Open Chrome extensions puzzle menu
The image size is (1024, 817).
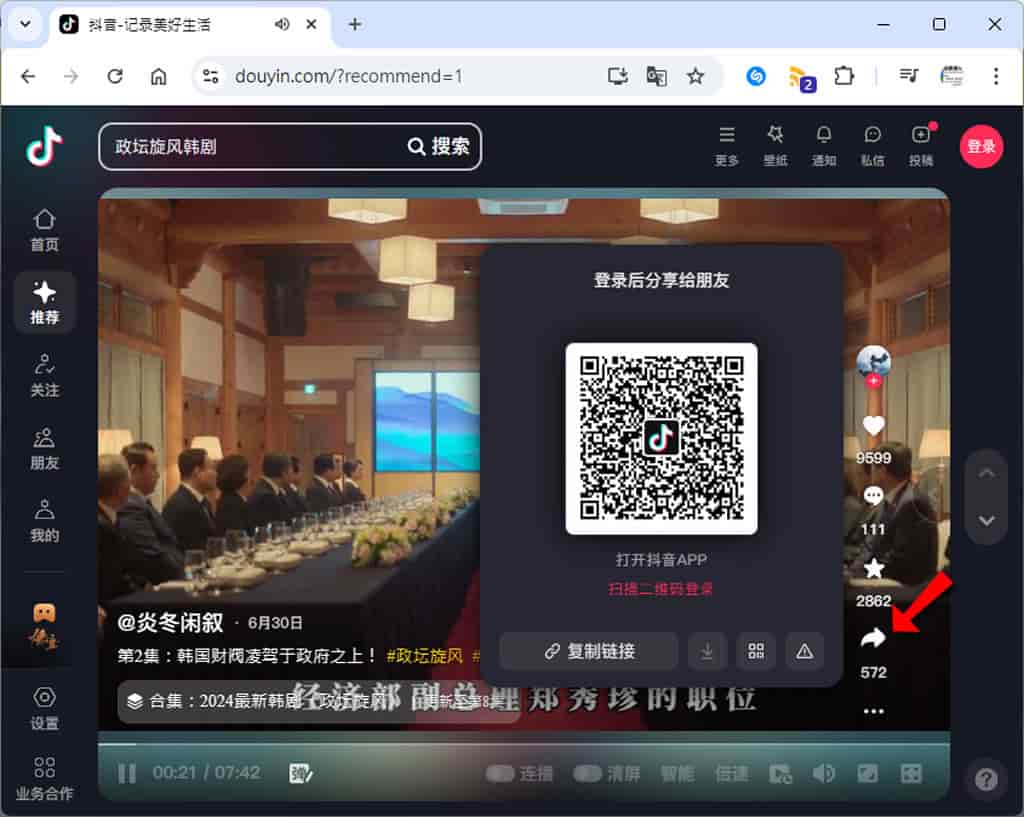844,76
